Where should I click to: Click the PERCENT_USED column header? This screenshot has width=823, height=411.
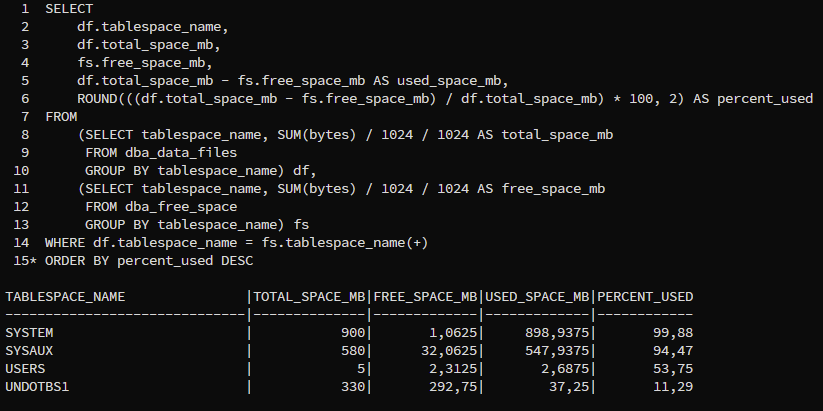coord(646,297)
